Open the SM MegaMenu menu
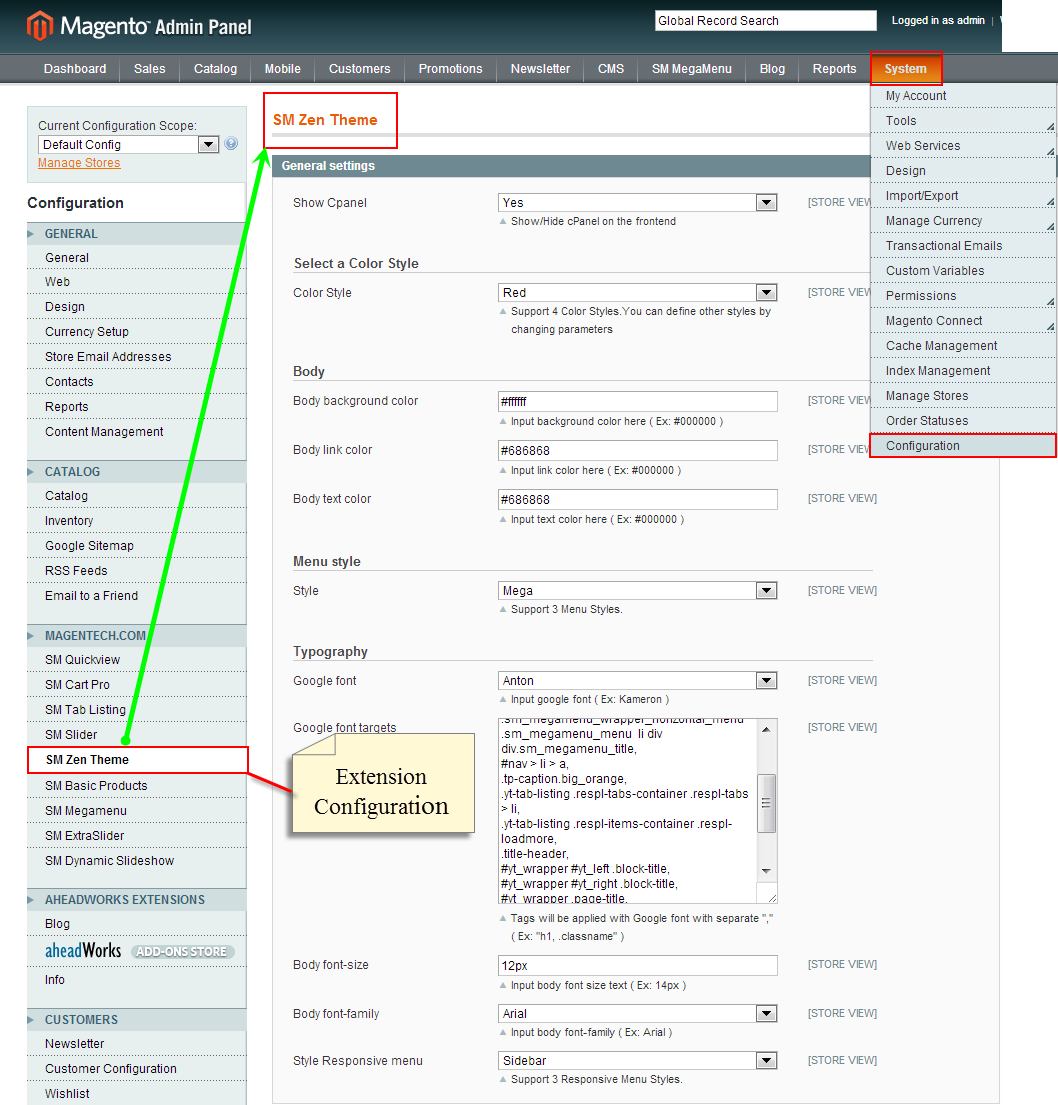The image size is (1058, 1105). (x=691, y=68)
